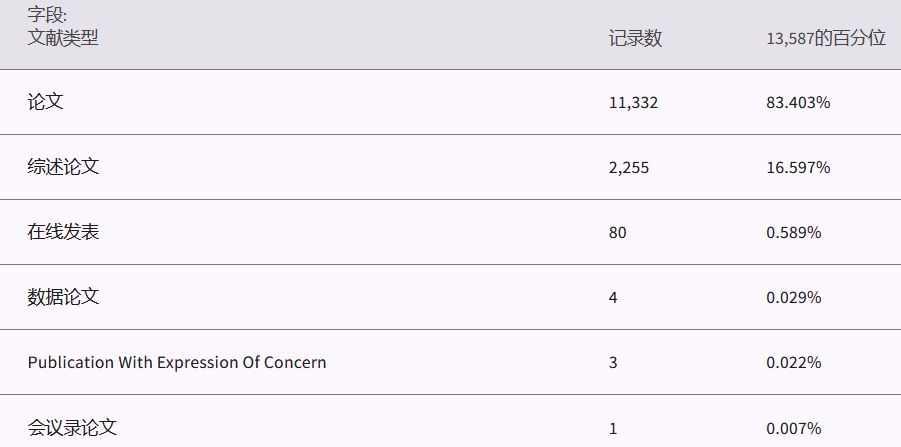Click the 数据论文 record count 4
Image resolution: width=901 pixels, height=447 pixels.
tap(613, 298)
